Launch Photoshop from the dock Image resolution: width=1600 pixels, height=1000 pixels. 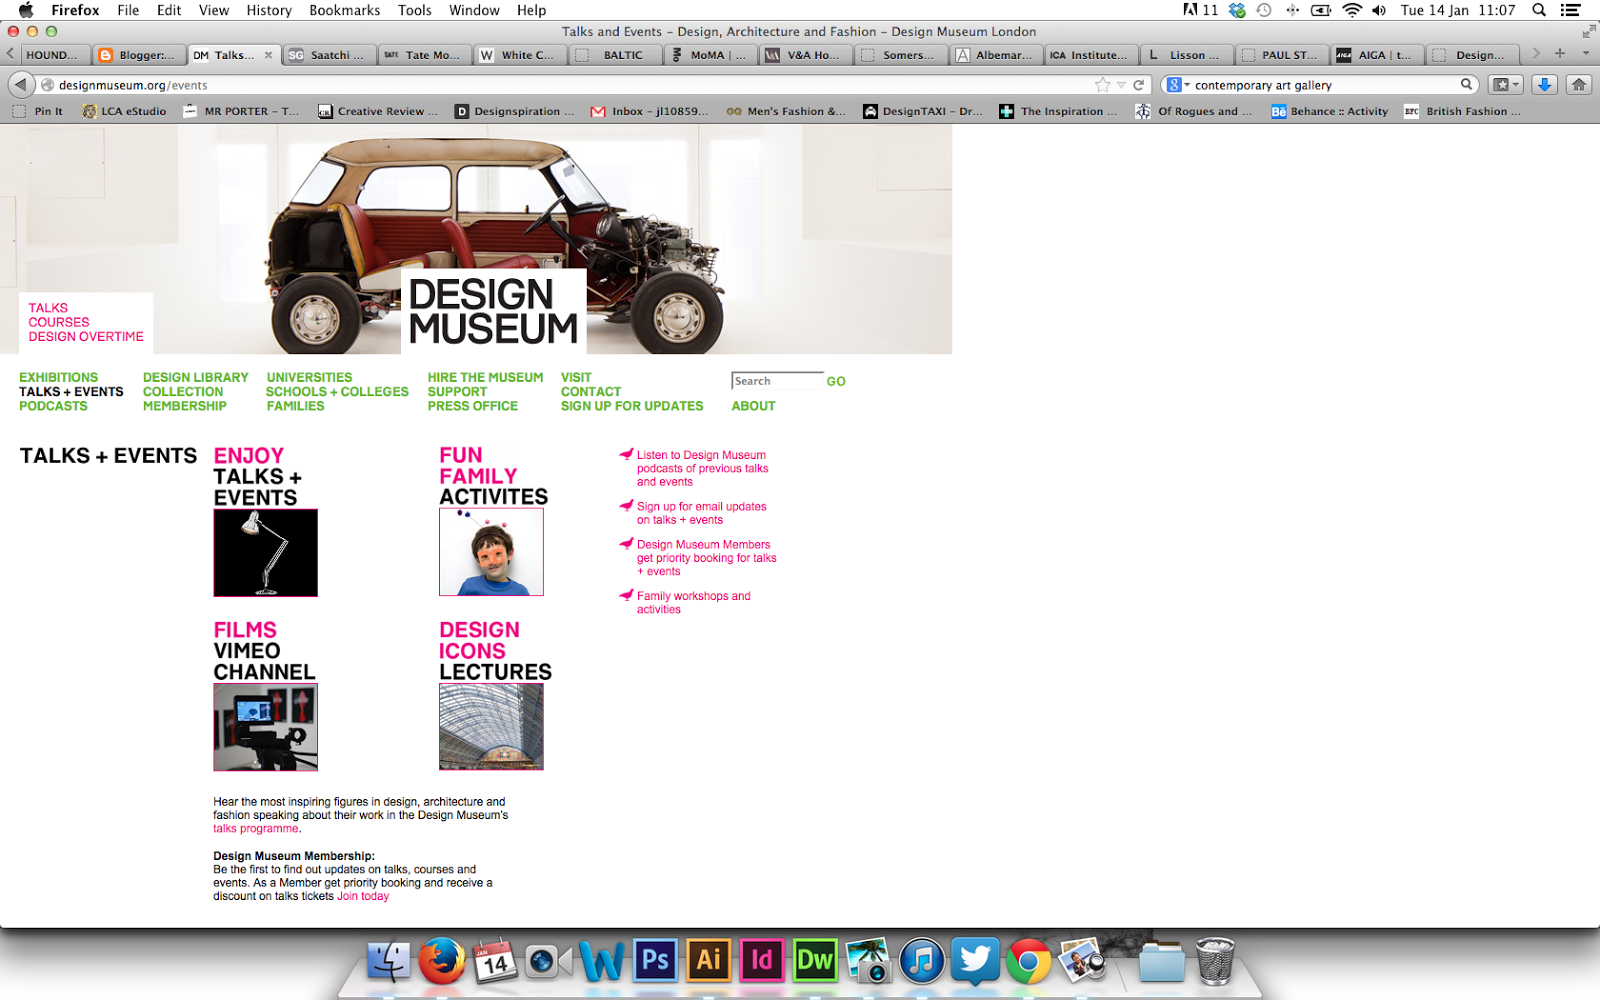click(x=655, y=961)
